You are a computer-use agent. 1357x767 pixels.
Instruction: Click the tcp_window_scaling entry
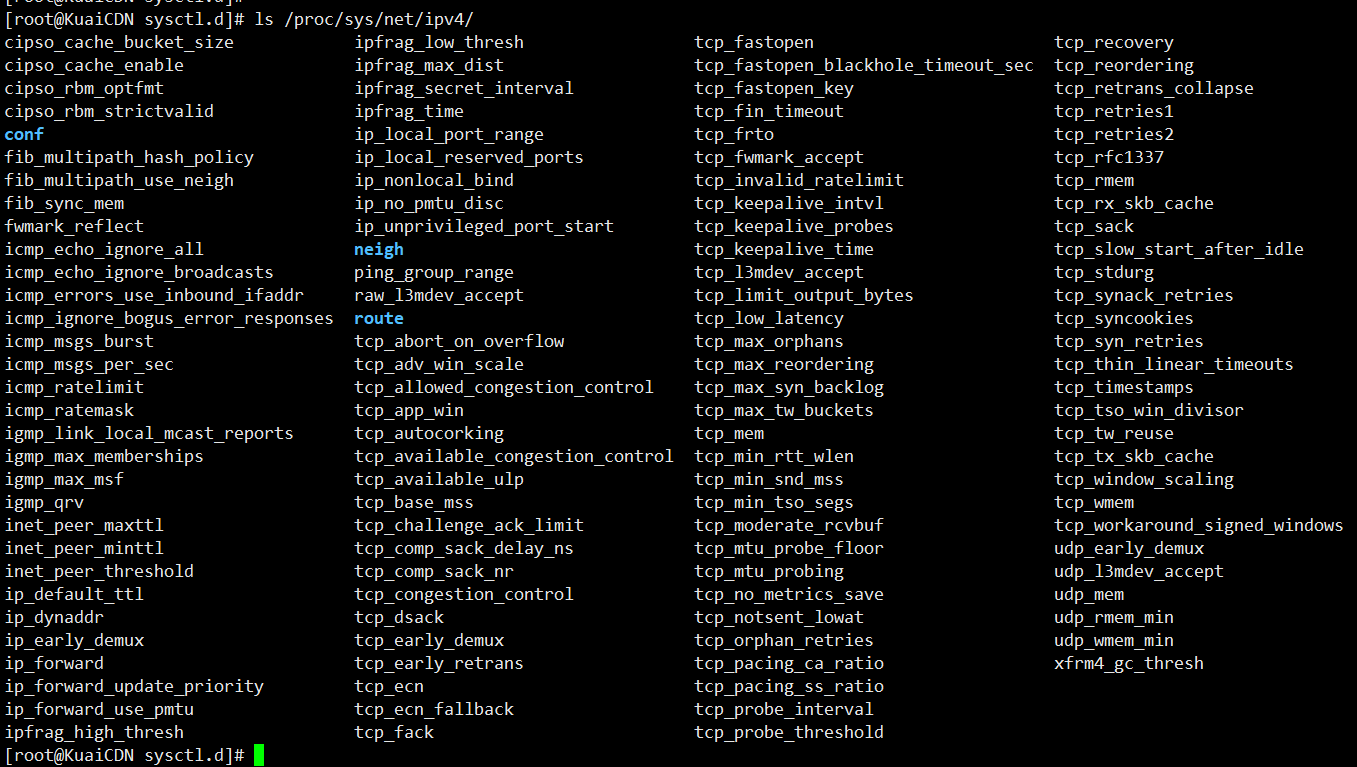coord(1144,479)
